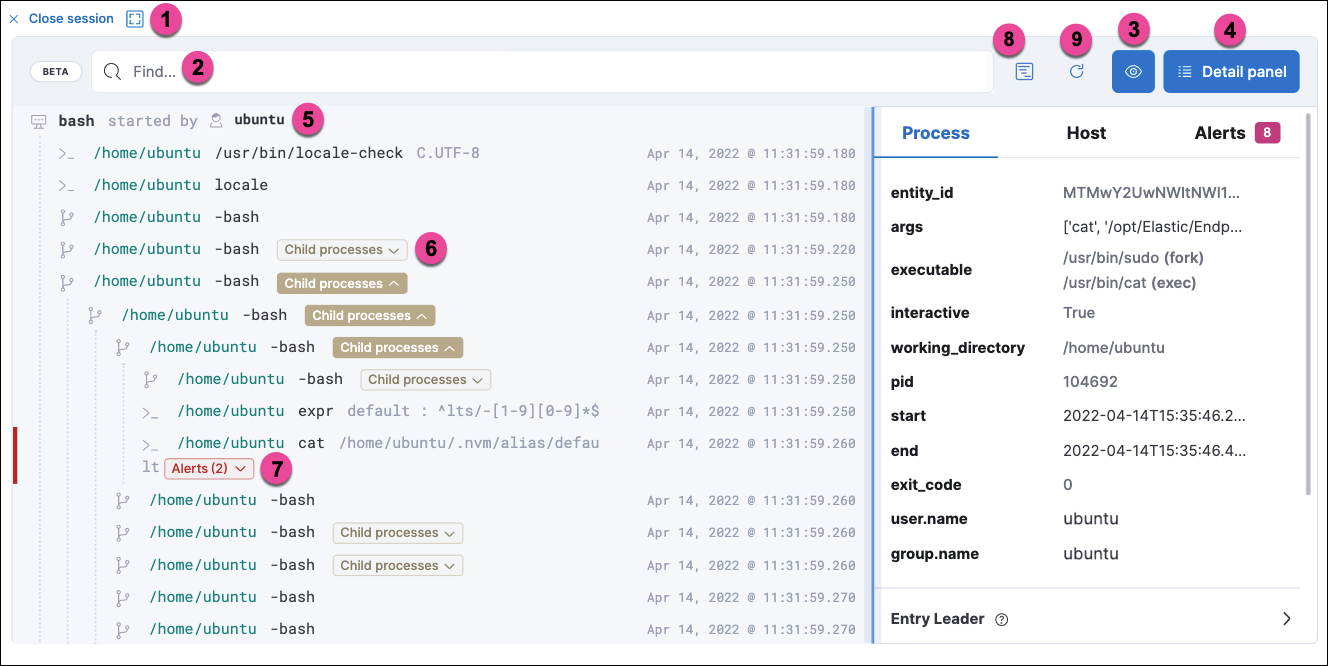Switch to the Host tab
Viewport: 1328px width, 666px height.
click(x=1086, y=133)
